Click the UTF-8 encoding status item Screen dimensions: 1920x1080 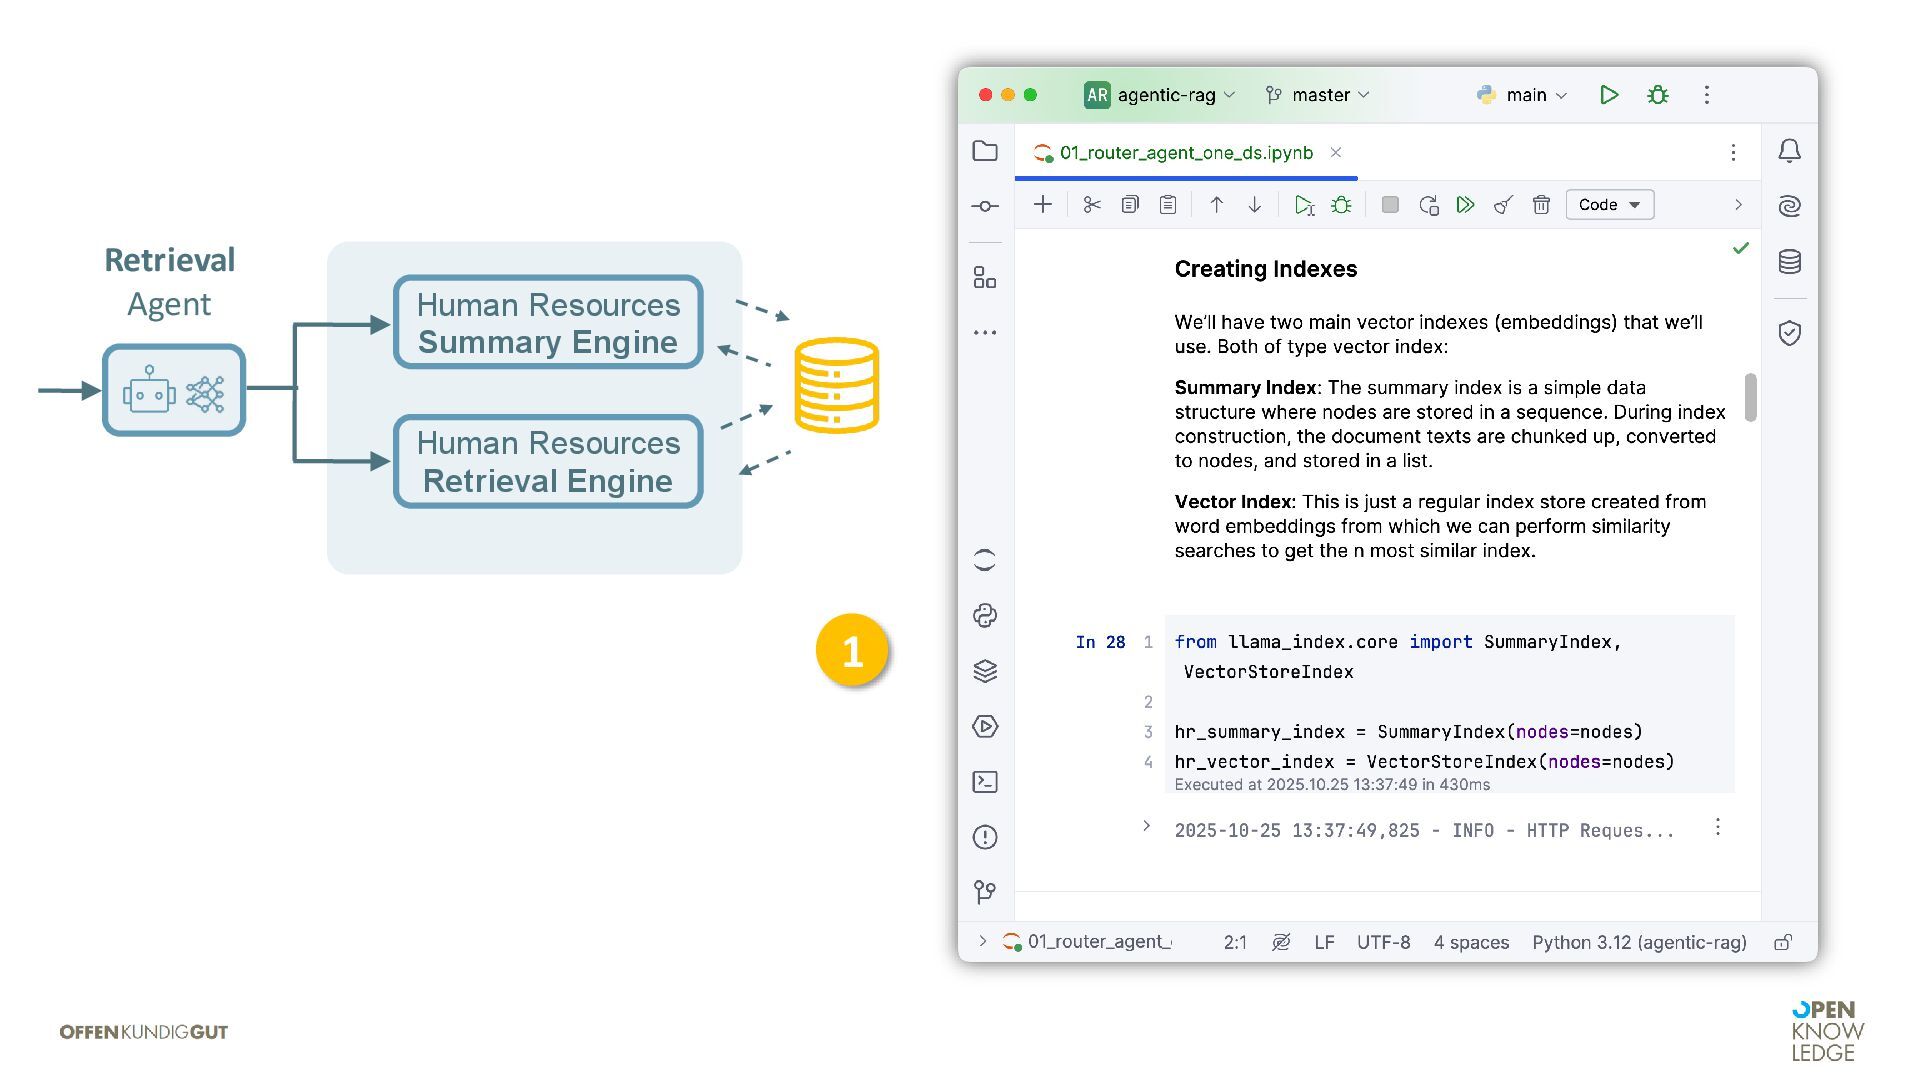tap(1383, 942)
